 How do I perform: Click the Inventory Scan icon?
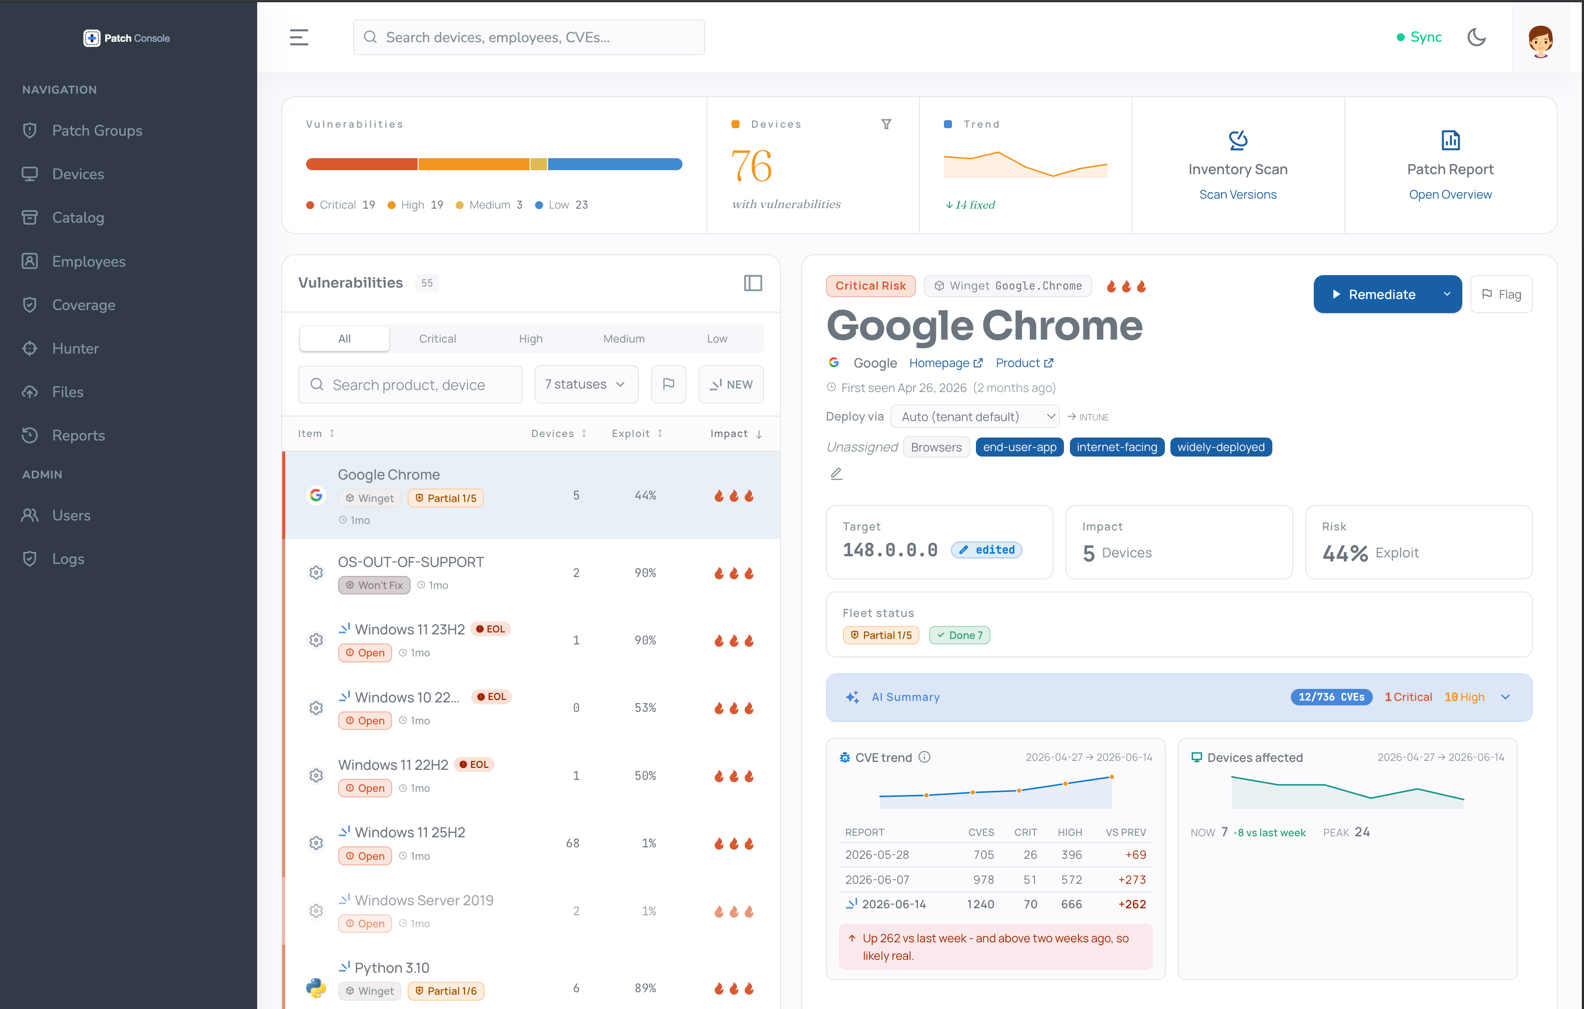[1238, 140]
